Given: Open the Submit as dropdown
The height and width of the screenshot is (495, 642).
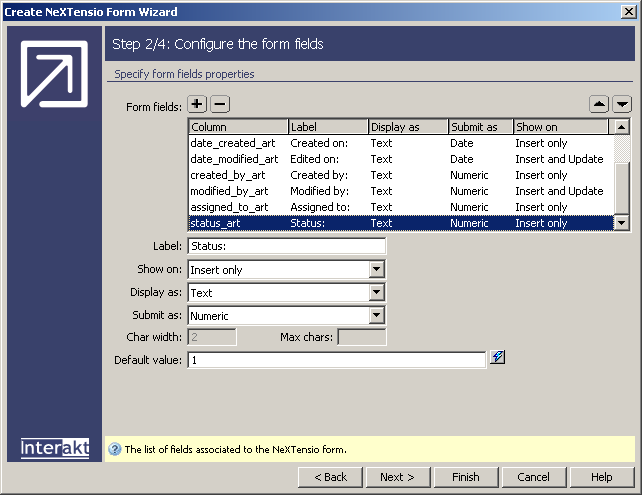Looking at the screenshot, I should pyautogui.click(x=376, y=315).
